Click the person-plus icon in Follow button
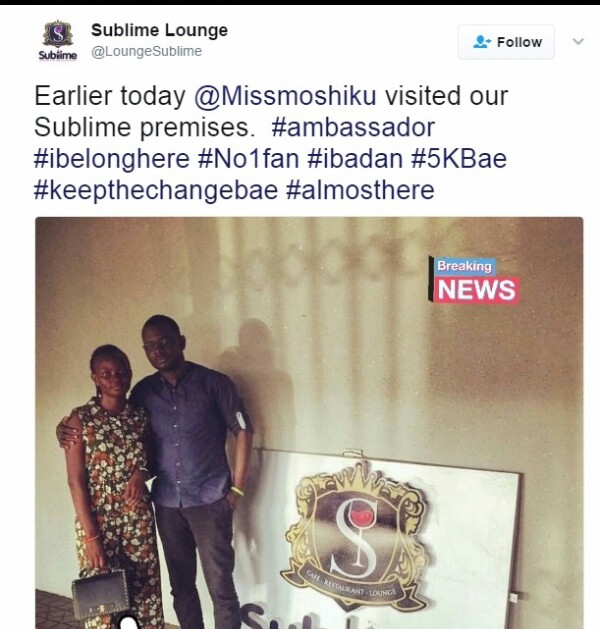Screen dimensions: 600x629 (482, 42)
